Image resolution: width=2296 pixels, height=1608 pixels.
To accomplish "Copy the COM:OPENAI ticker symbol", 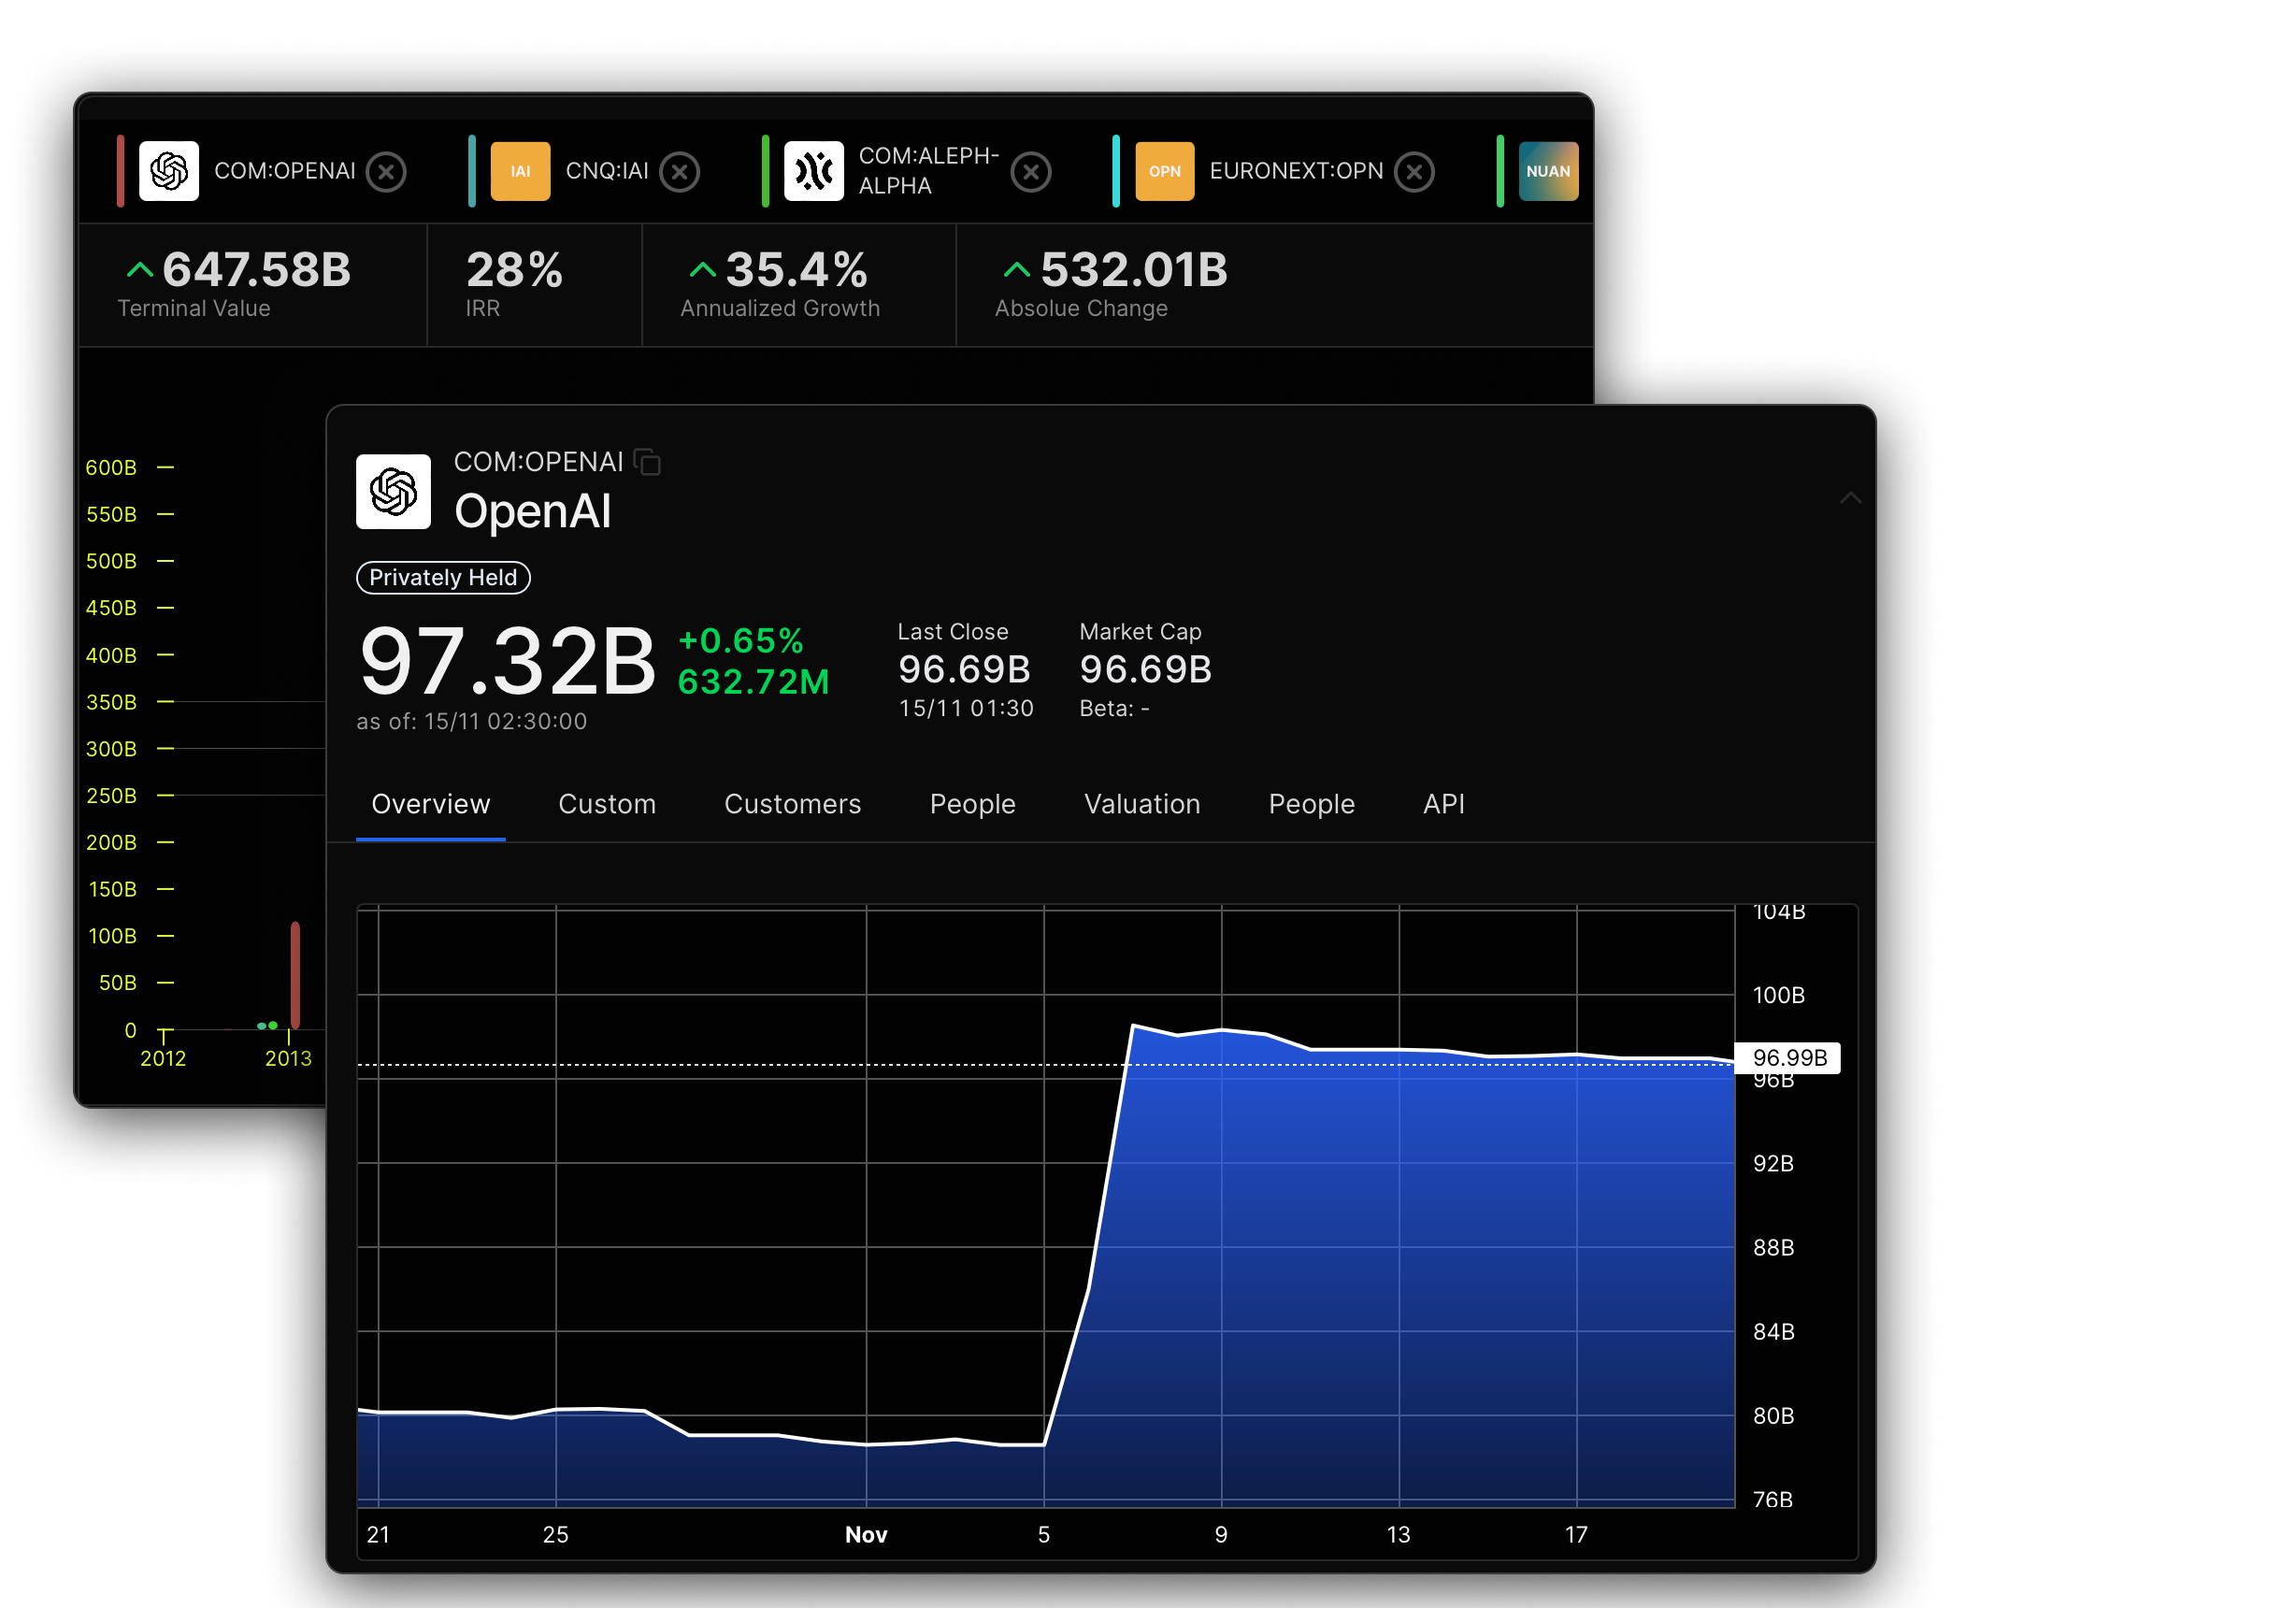I will [648, 462].
